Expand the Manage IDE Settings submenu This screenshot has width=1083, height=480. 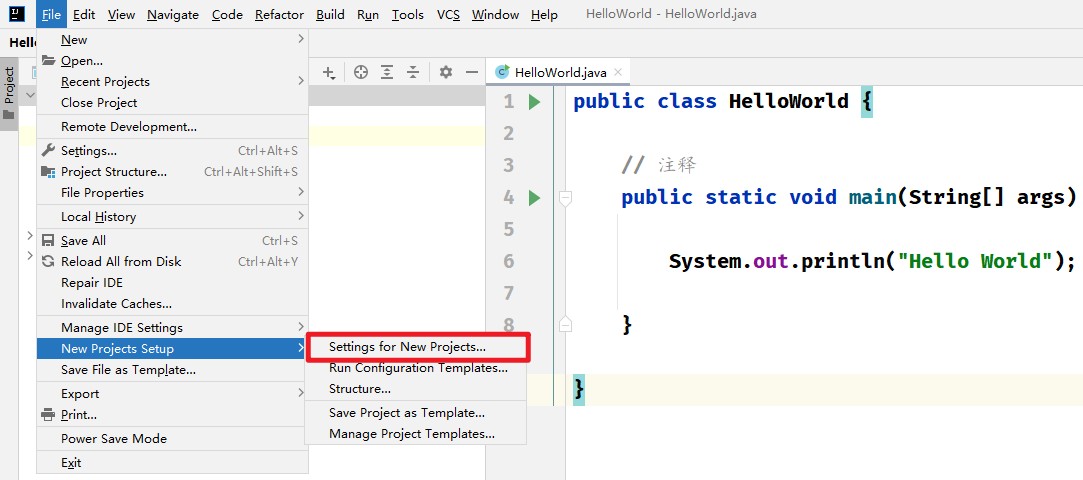pyautogui.click(x=172, y=327)
